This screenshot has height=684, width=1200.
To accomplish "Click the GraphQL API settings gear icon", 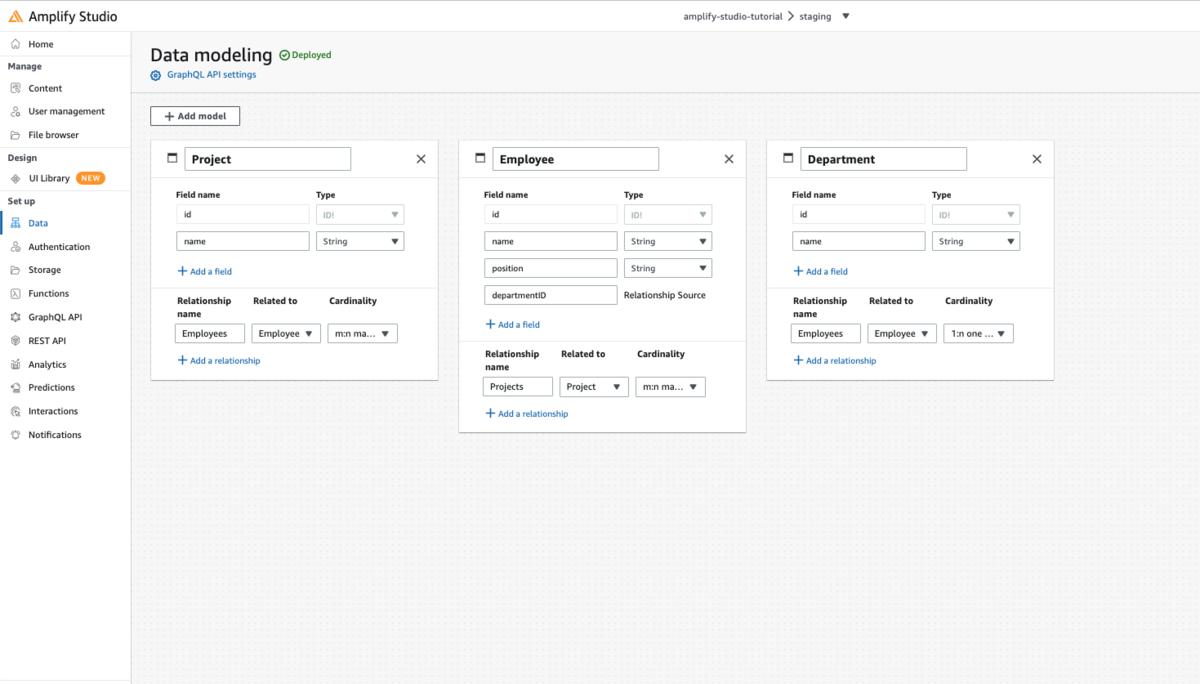I will pos(155,75).
